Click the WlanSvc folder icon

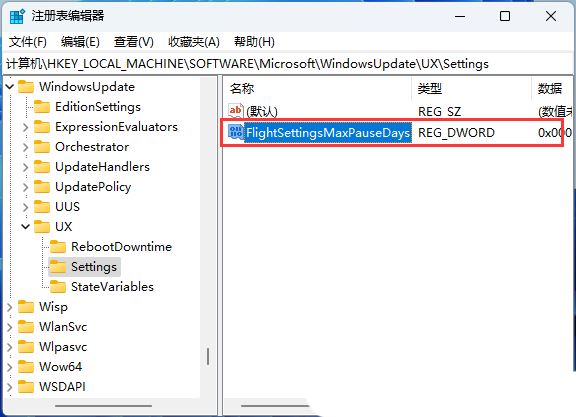(x=26, y=327)
